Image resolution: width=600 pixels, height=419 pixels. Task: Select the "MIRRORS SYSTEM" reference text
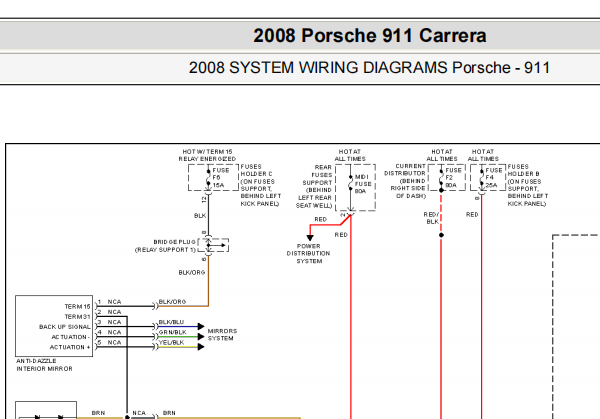[x=222, y=334]
